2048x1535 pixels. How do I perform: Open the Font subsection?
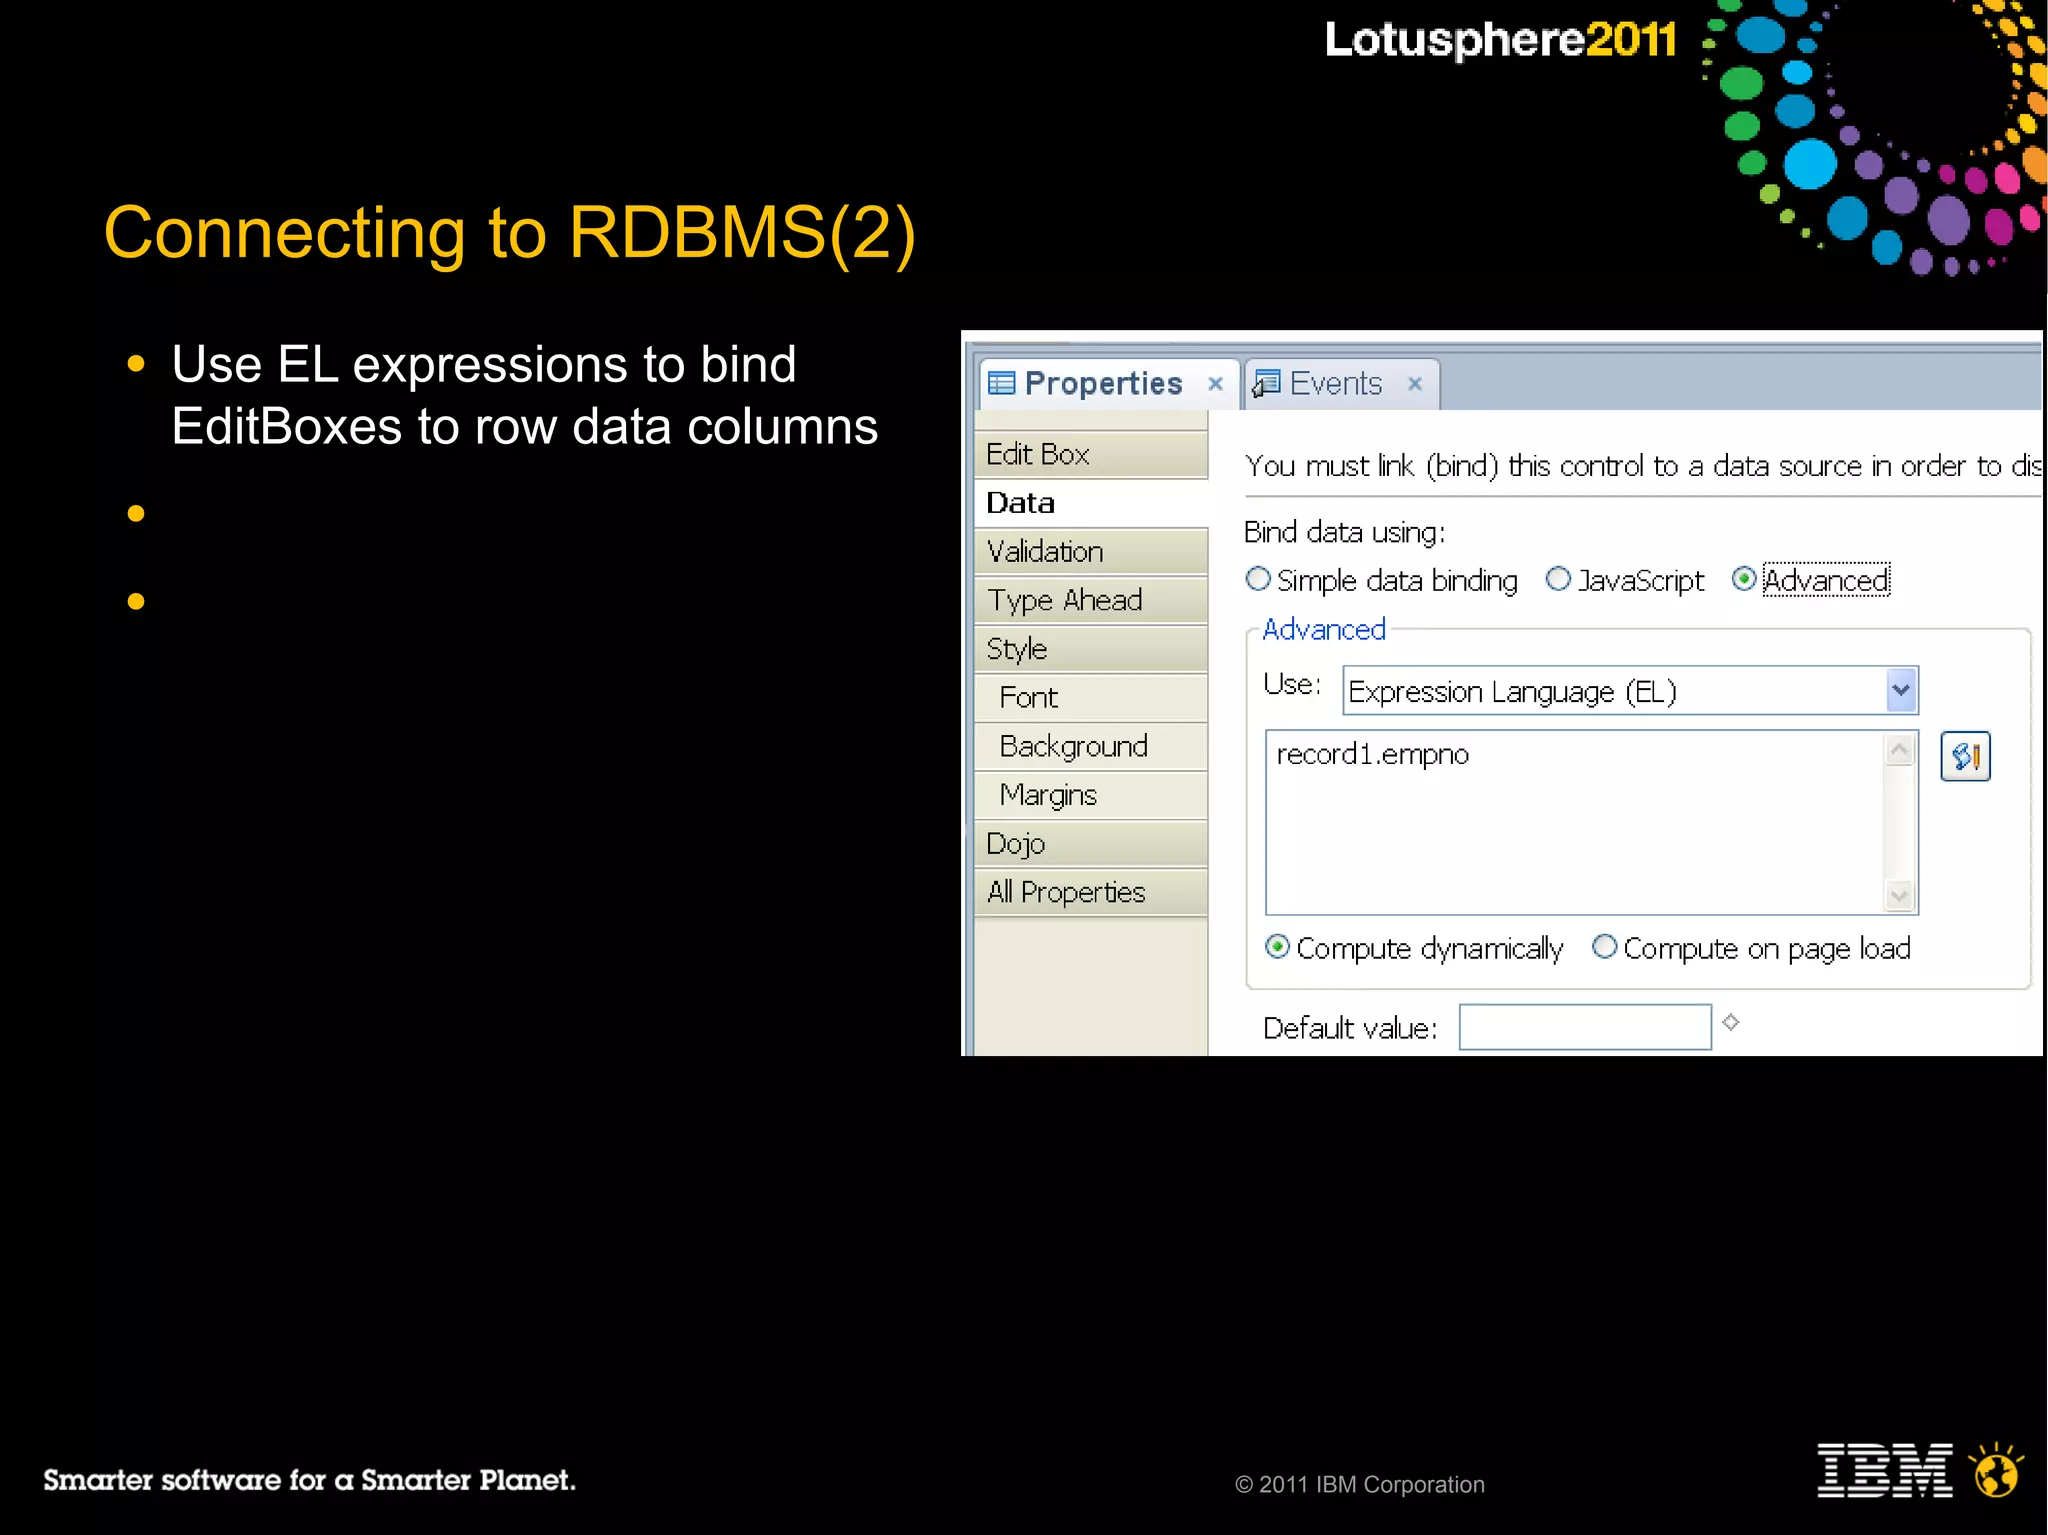[1091, 698]
